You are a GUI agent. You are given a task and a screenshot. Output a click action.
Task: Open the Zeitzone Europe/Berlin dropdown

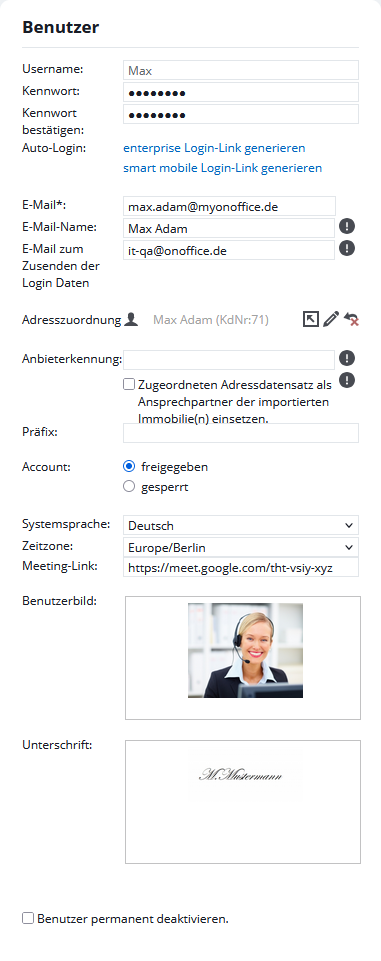click(x=241, y=547)
